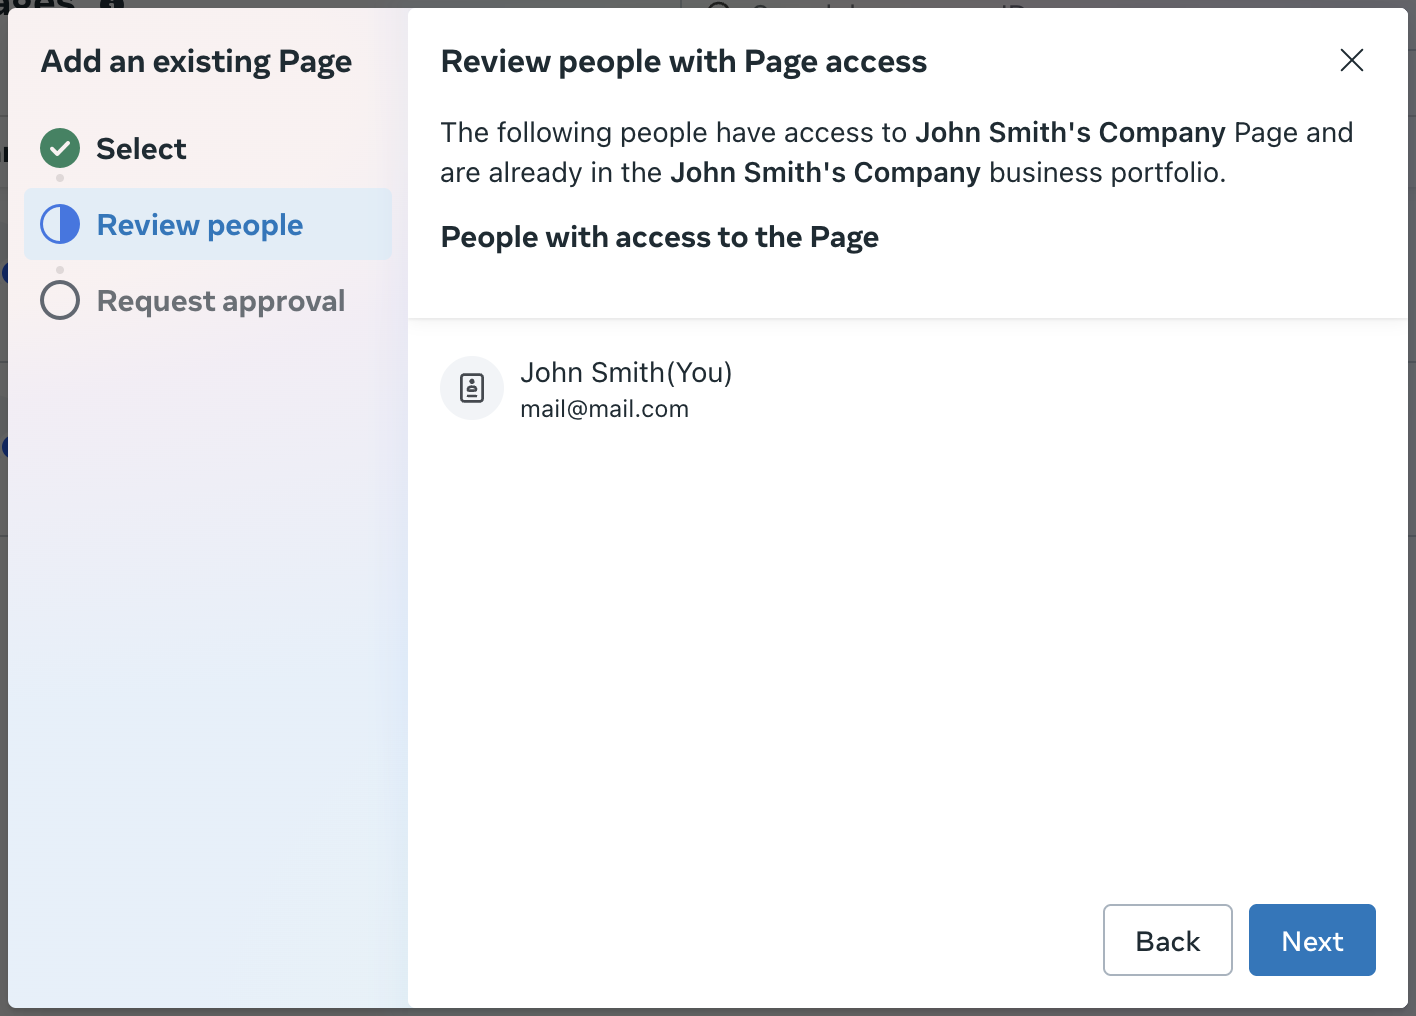
Task: Click the mail@mail.com email address
Action: [x=604, y=409]
